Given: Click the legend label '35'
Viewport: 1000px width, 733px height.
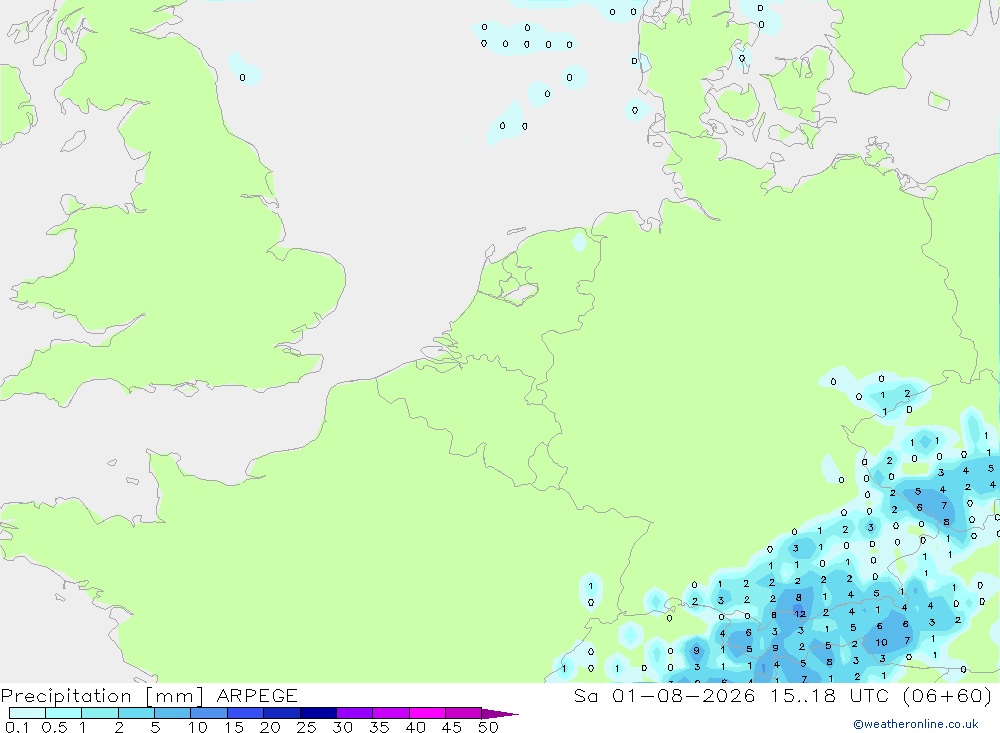Looking at the screenshot, I should (x=379, y=727).
